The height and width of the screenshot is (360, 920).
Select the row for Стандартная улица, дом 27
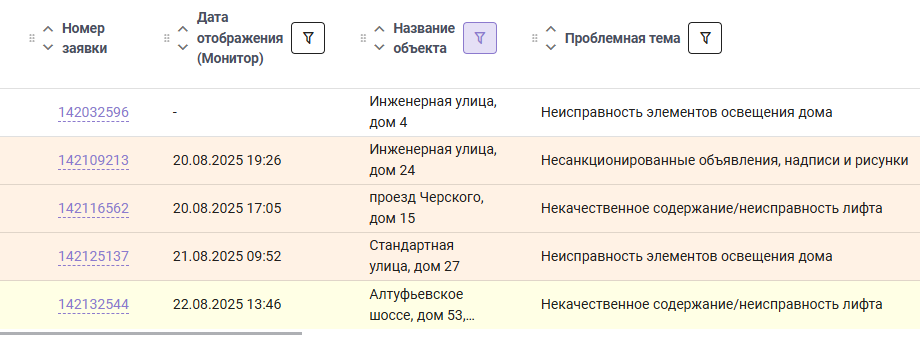click(460, 257)
